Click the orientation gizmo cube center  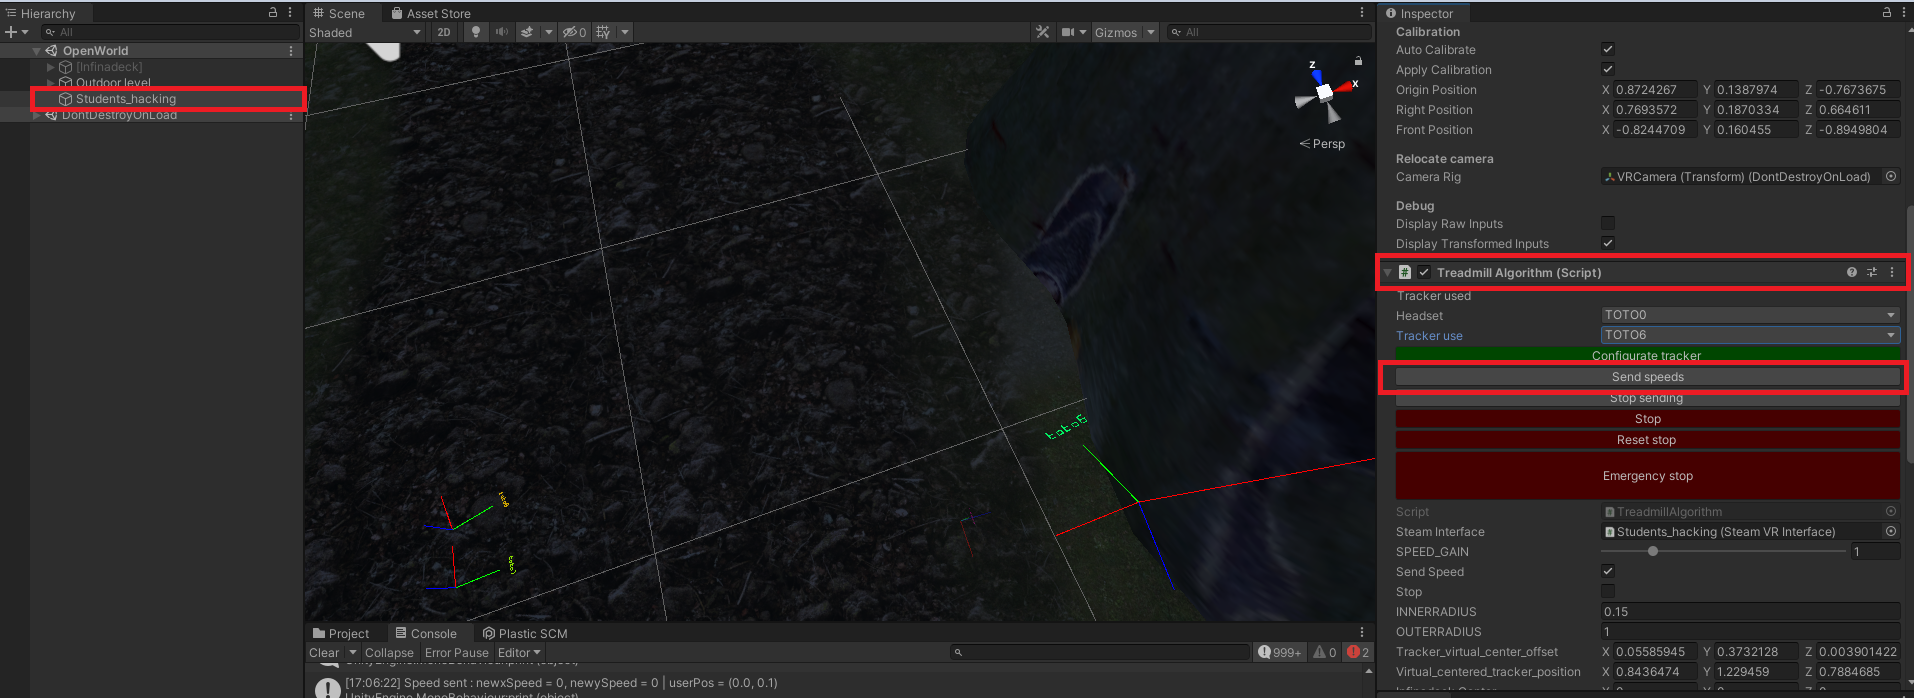(1324, 92)
